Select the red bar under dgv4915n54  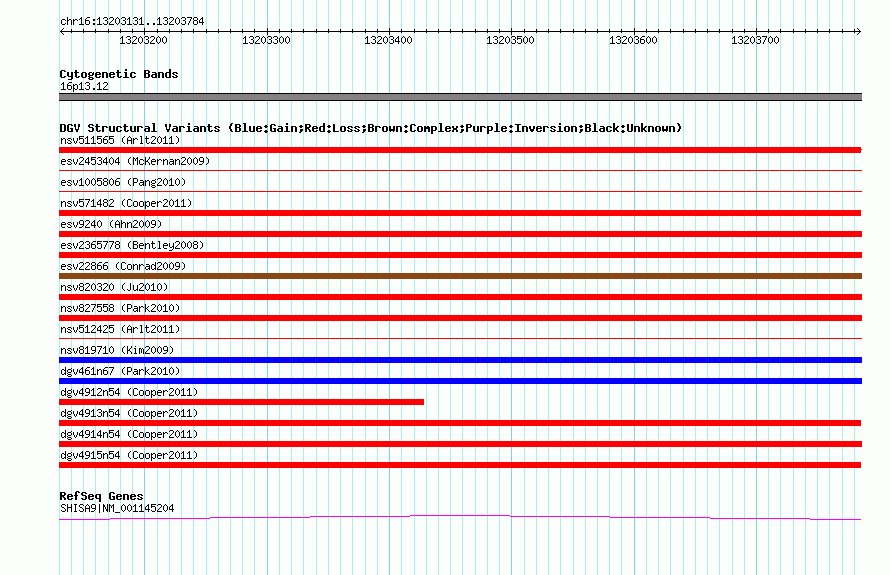(460, 465)
